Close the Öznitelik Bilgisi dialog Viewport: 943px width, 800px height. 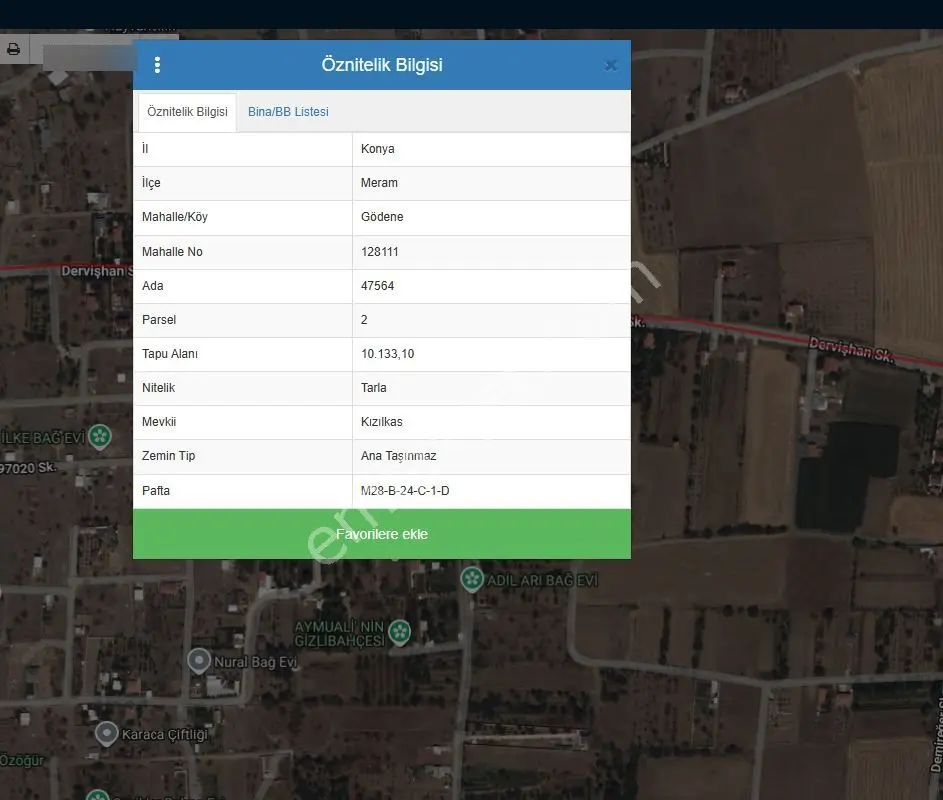(x=610, y=66)
